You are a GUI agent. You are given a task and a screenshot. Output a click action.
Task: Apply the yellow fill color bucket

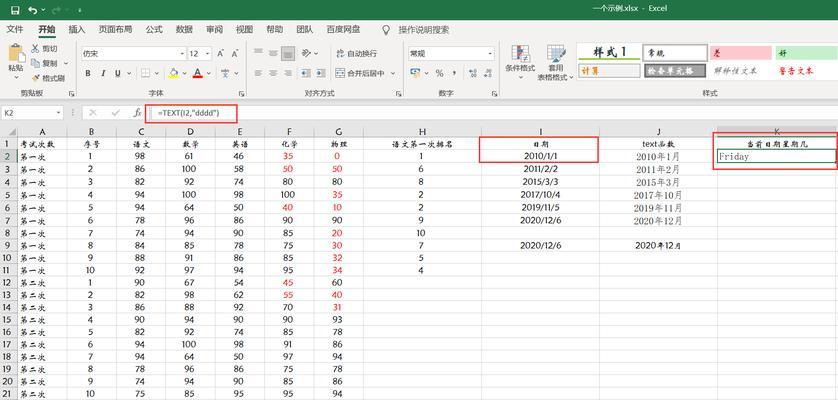pyautogui.click(x=173, y=73)
